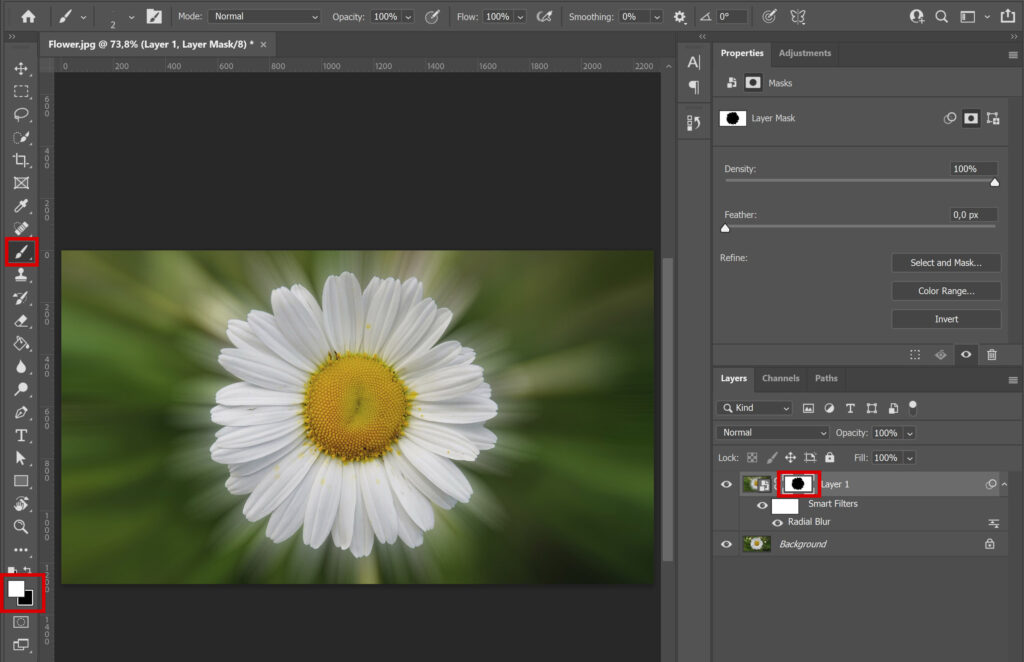Toggle airbrush-style build-up

tap(544, 17)
